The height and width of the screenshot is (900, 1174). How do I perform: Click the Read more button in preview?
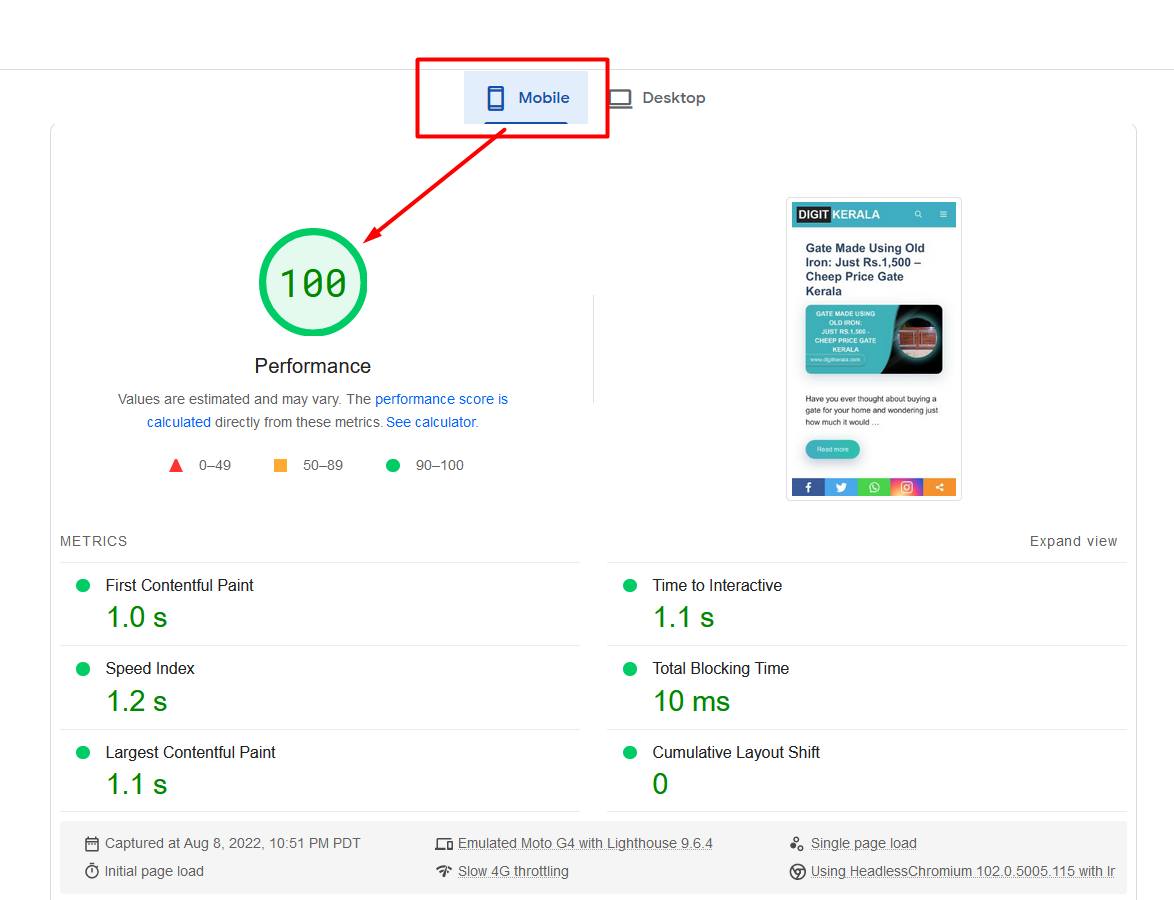[x=832, y=449]
